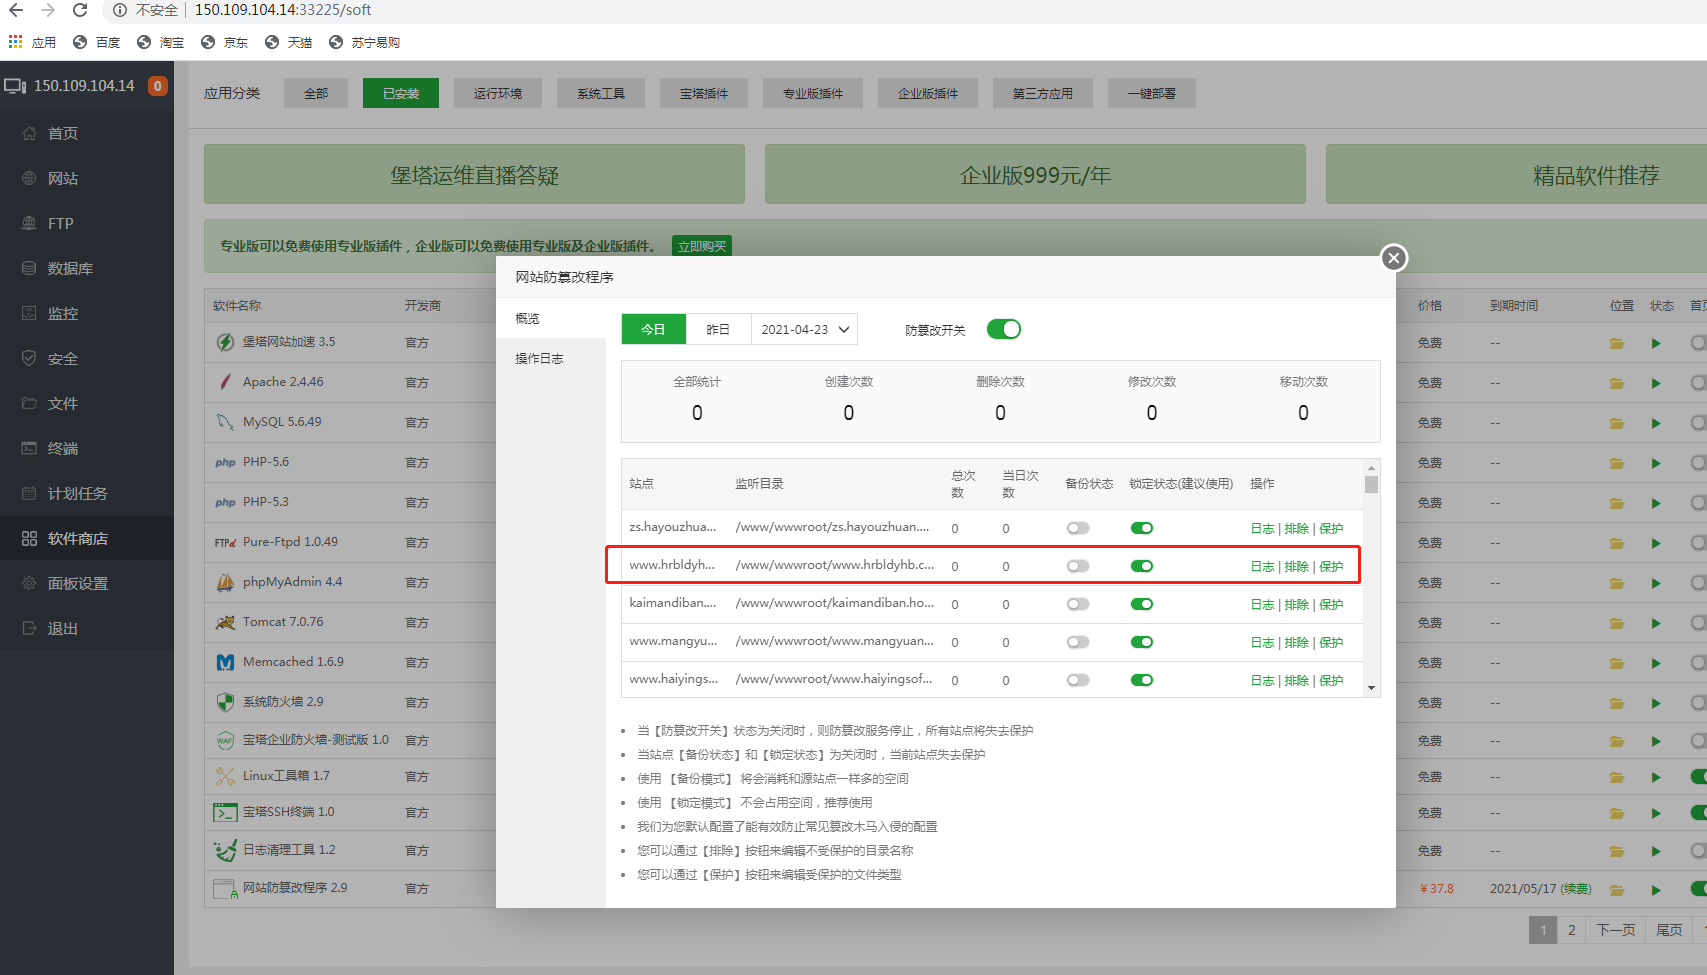Filter by 系统工具 system tools category
Screen dimensions: 1707x975
pyautogui.click(x=601, y=93)
